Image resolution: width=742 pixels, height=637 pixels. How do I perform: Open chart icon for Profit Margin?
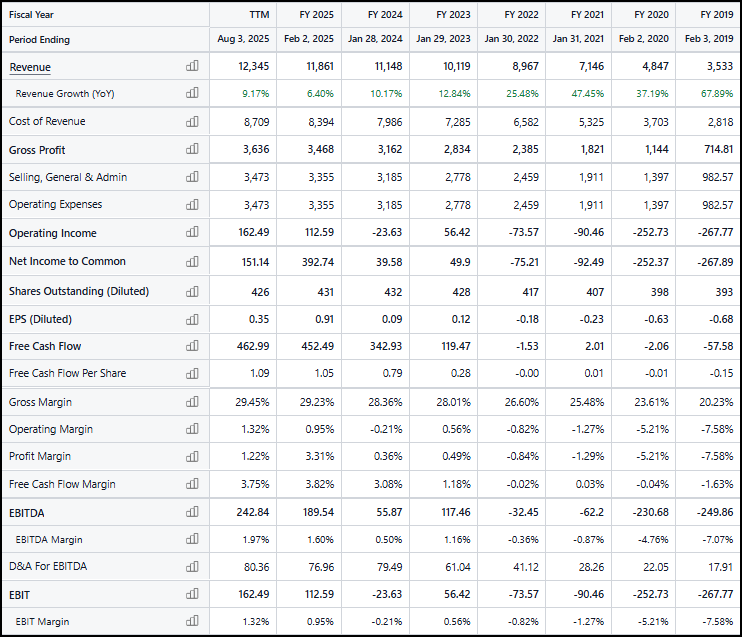pyautogui.click(x=192, y=456)
